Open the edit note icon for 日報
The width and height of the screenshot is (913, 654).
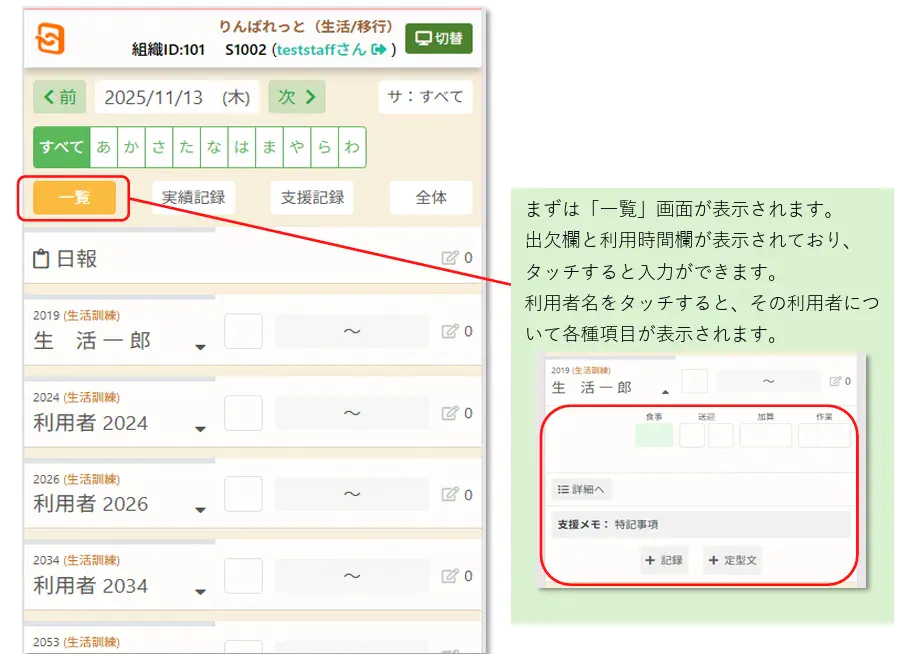coord(450,257)
